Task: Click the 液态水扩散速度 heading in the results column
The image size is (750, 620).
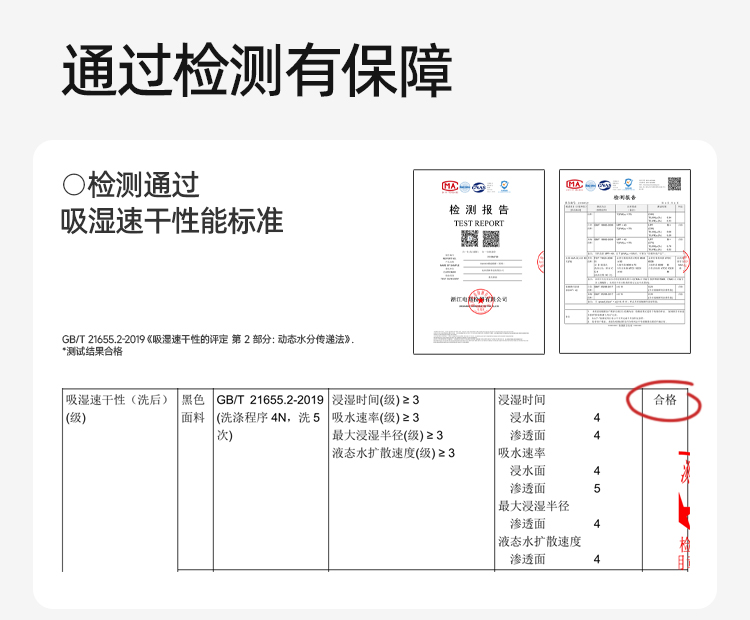Action: [x=540, y=542]
